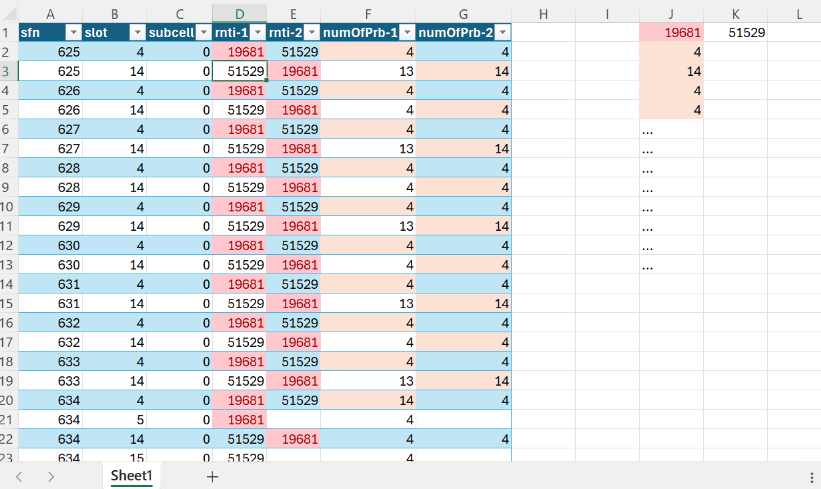Select cell G15 with value 14
Screen dimensions: 821x489
(463, 304)
